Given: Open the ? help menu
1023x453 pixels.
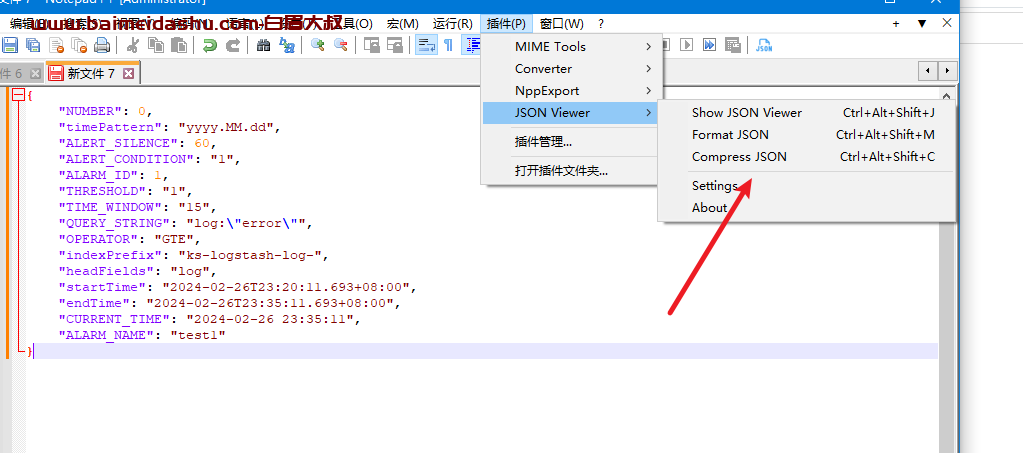Looking at the screenshot, I should point(601,23).
